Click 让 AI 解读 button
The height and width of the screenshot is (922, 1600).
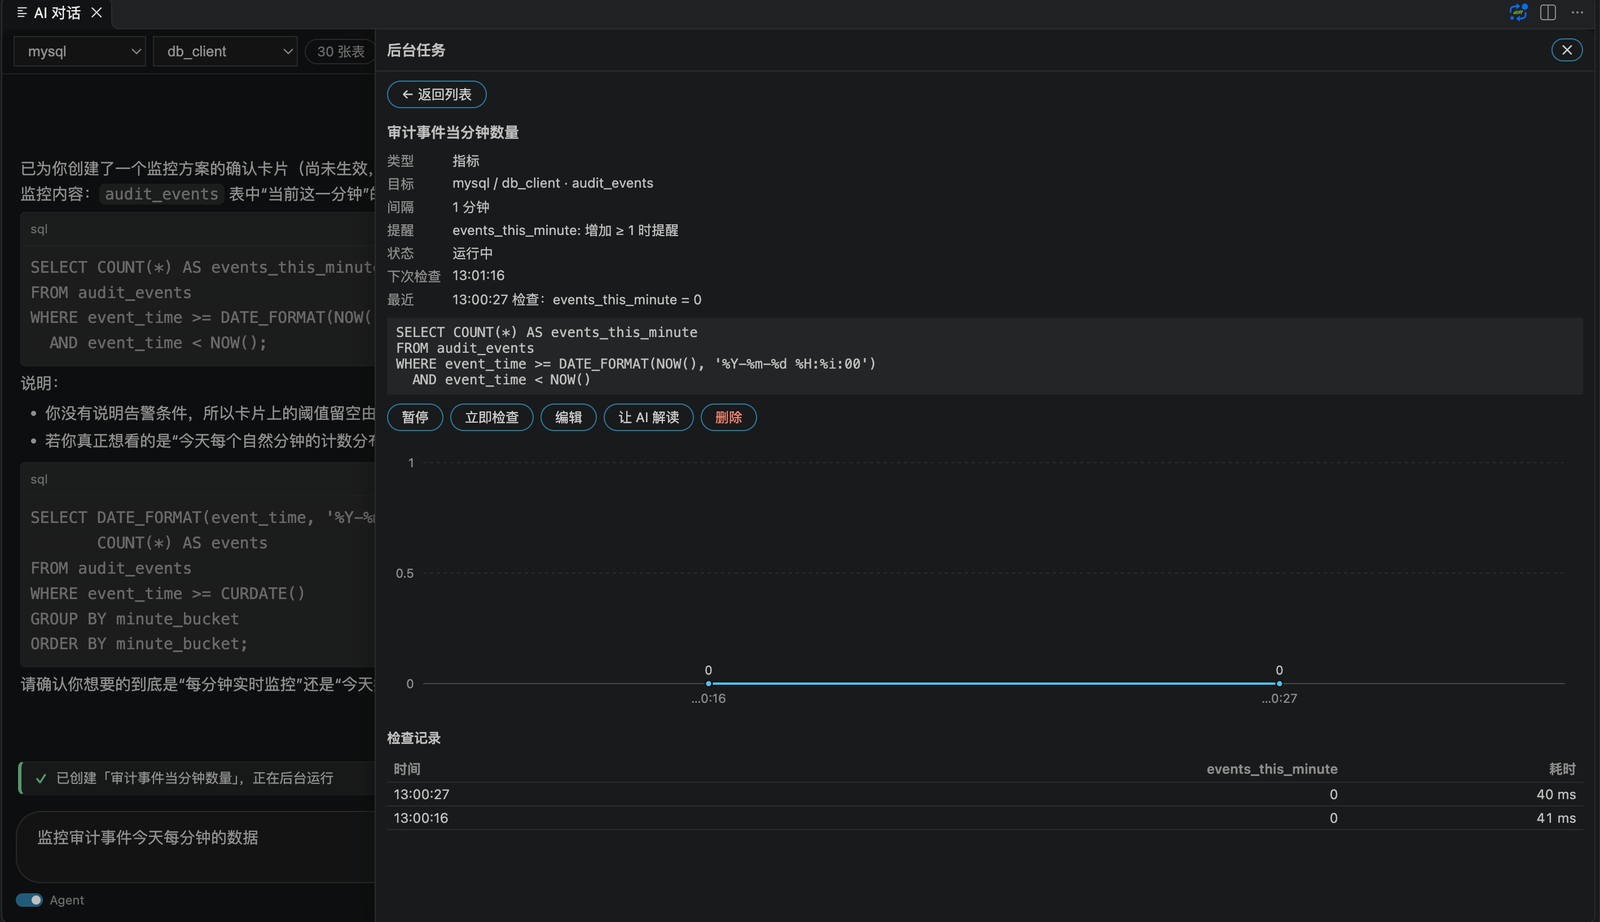[649, 417]
